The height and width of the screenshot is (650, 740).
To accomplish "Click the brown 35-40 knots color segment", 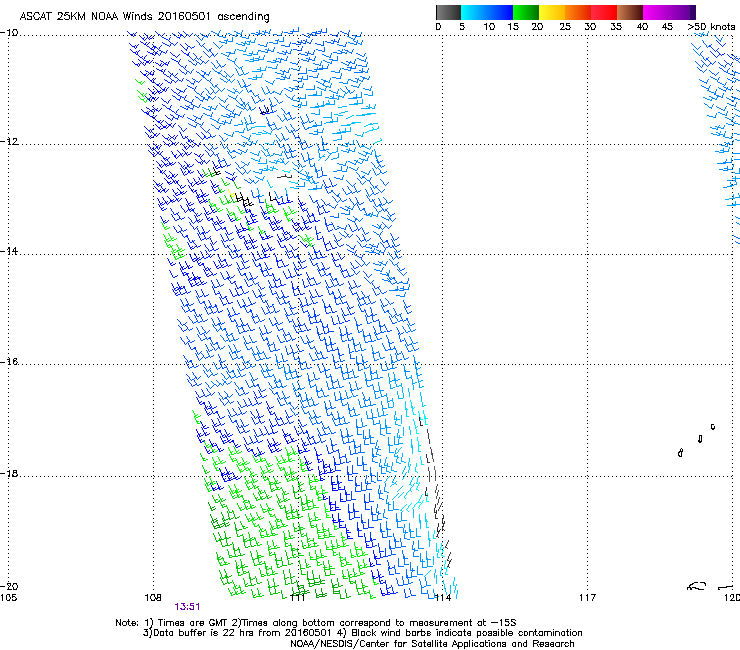I will pos(630,12).
